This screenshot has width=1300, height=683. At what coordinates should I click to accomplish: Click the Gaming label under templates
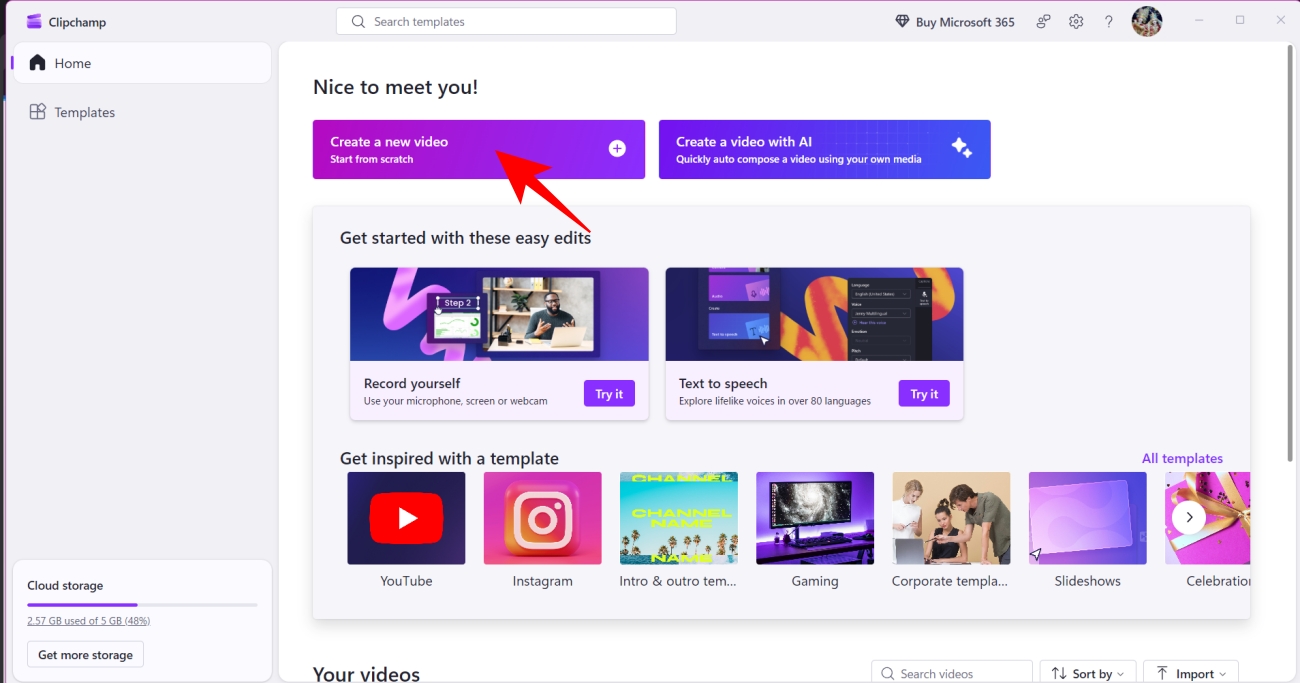click(x=815, y=581)
